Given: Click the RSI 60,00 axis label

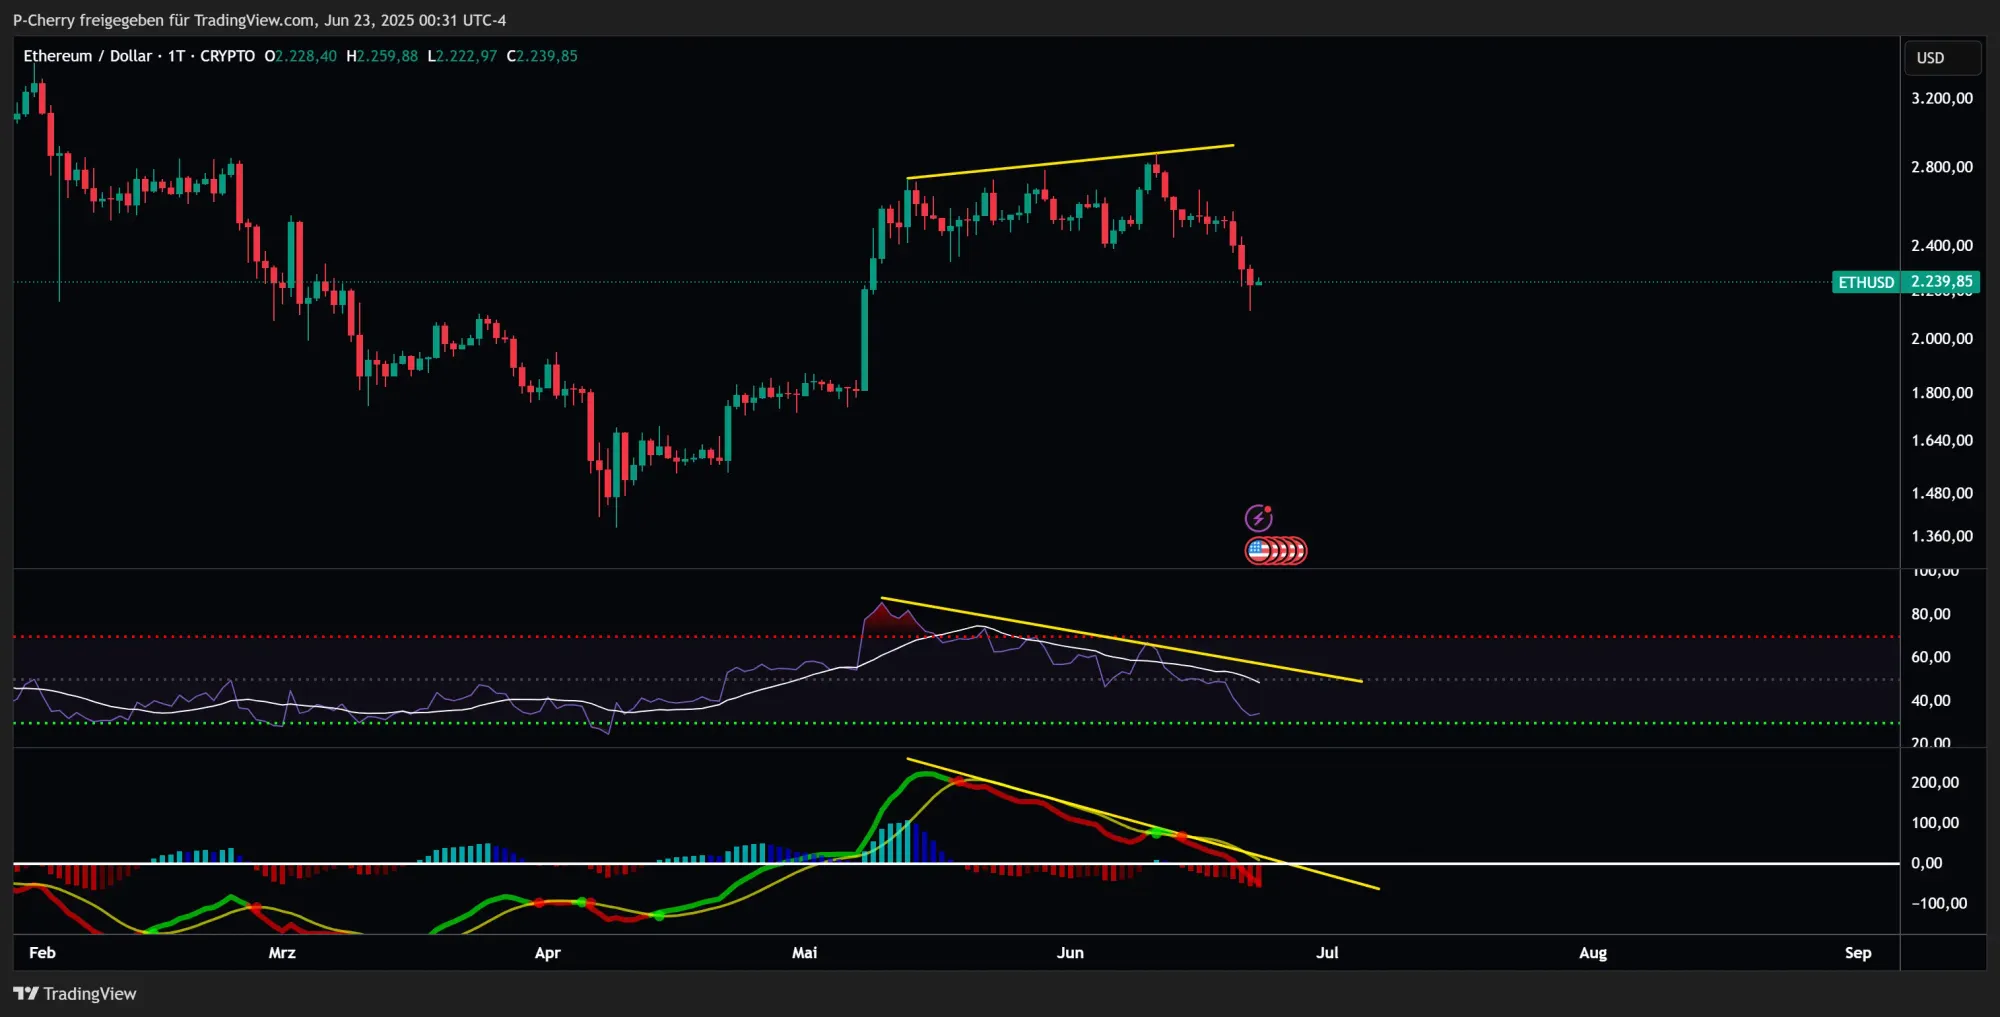Looking at the screenshot, I should click(1931, 657).
